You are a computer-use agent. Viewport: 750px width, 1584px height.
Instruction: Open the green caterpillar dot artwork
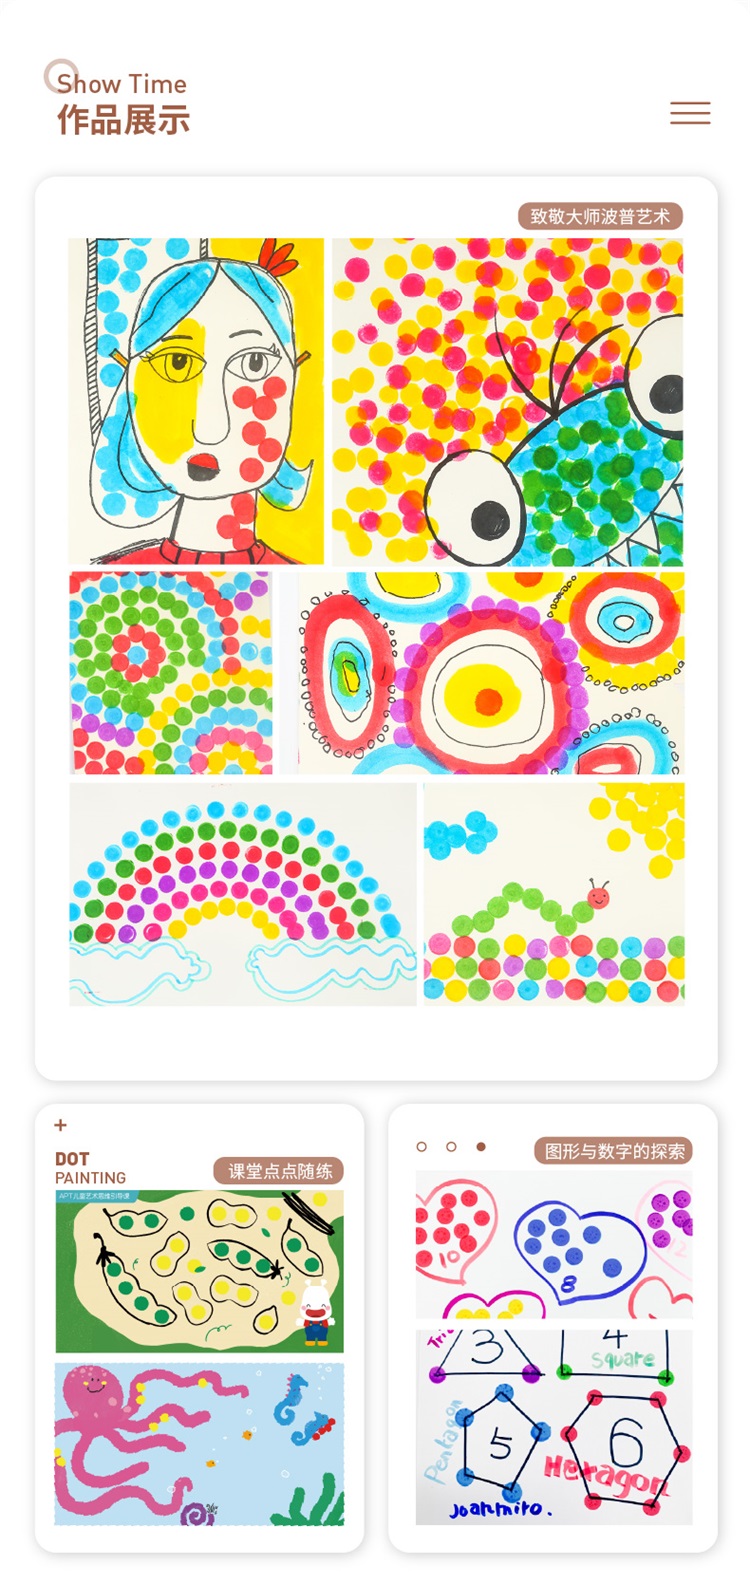[x=554, y=894]
